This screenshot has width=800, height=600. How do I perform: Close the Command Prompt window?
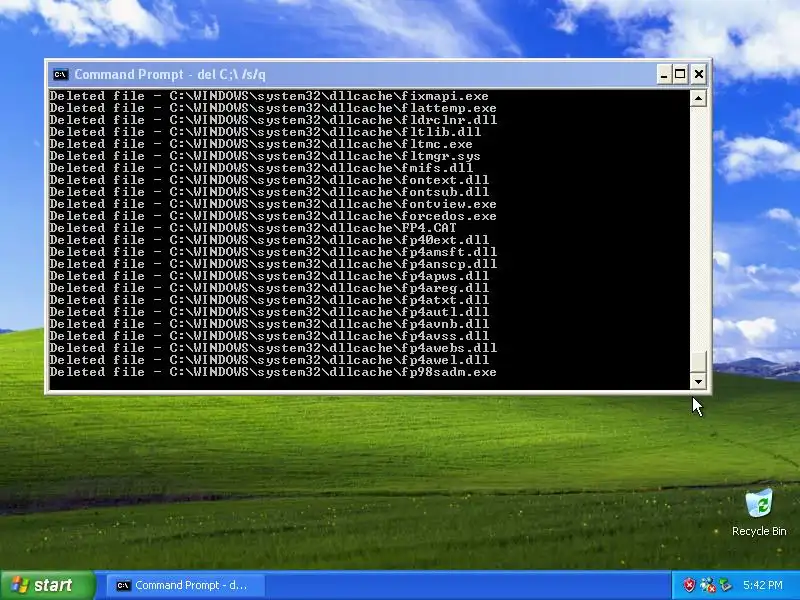[699, 74]
